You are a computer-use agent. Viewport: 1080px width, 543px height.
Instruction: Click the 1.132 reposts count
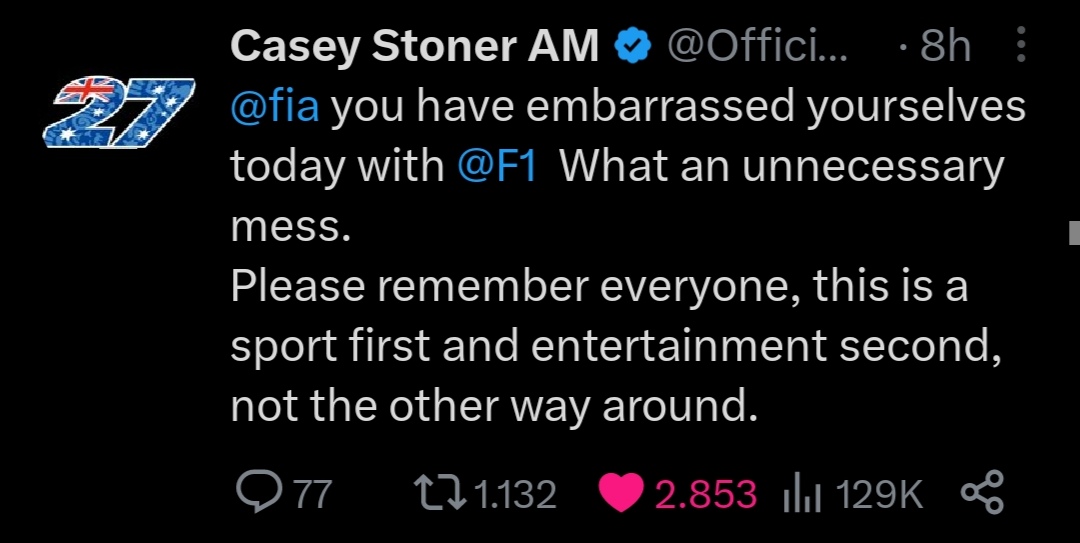click(515, 494)
